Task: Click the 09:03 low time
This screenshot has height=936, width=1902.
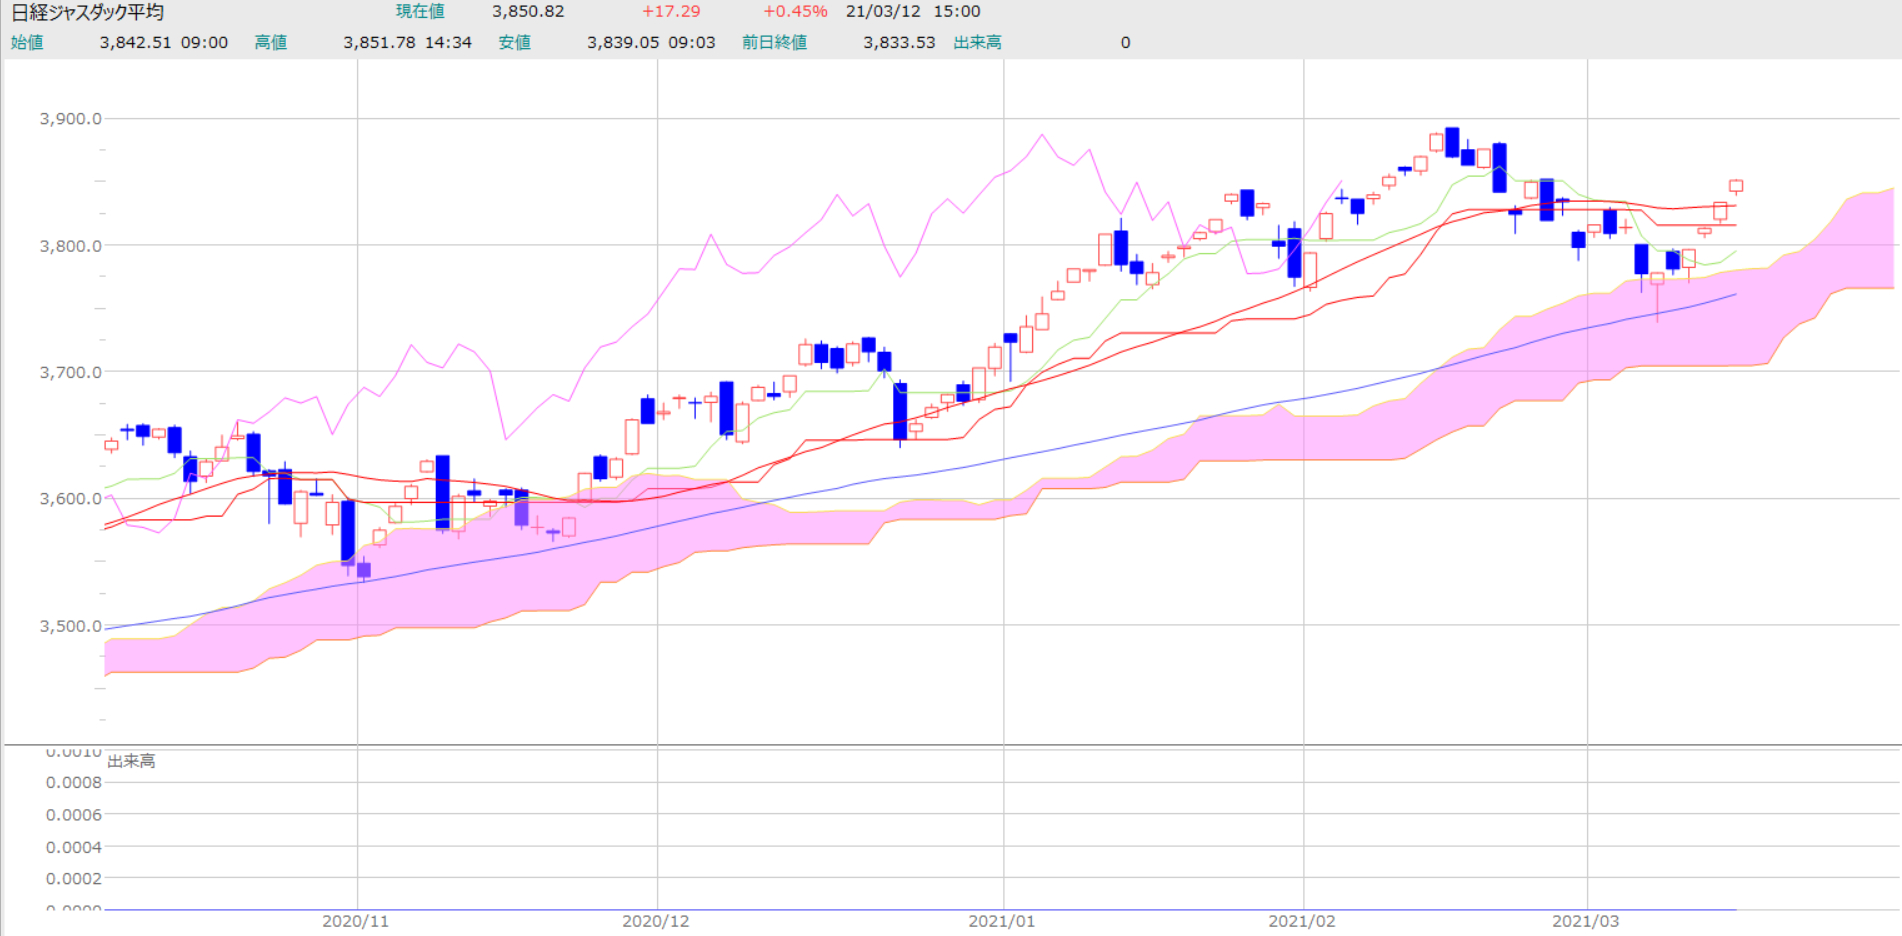Action: [692, 43]
